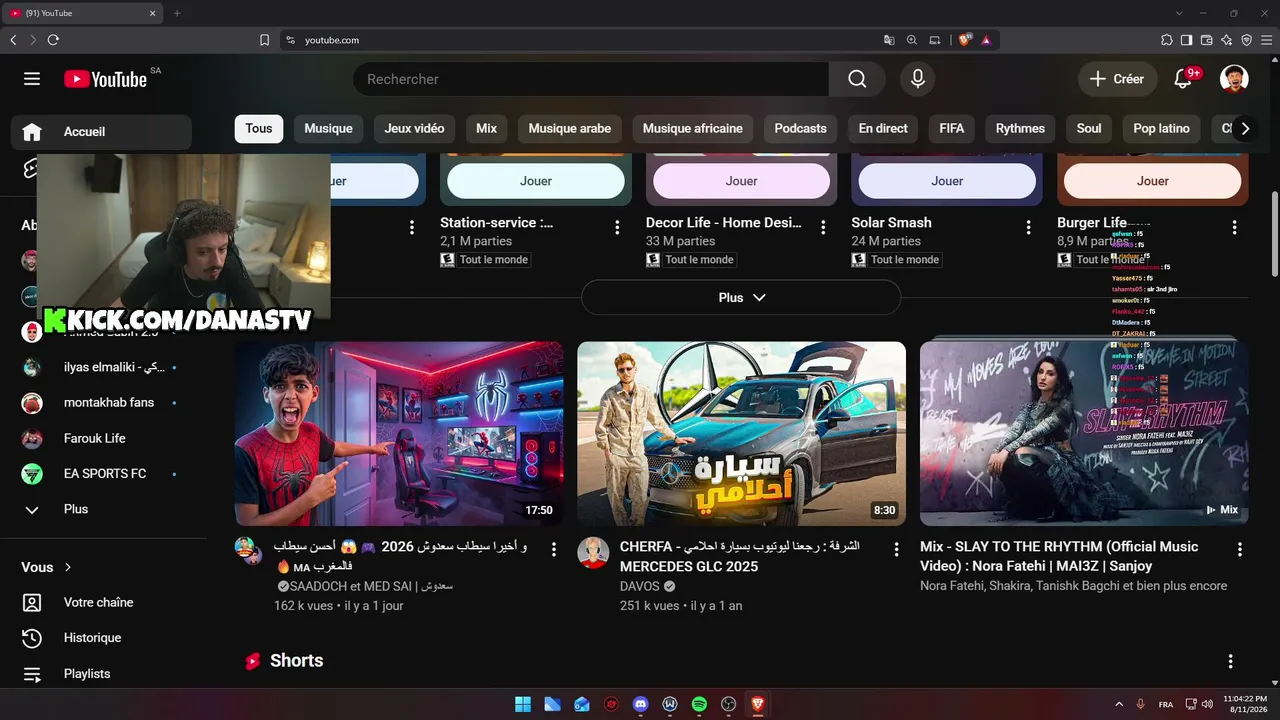Open a new browser tab
The height and width of the screenshot is (720, 1280).
177,13
